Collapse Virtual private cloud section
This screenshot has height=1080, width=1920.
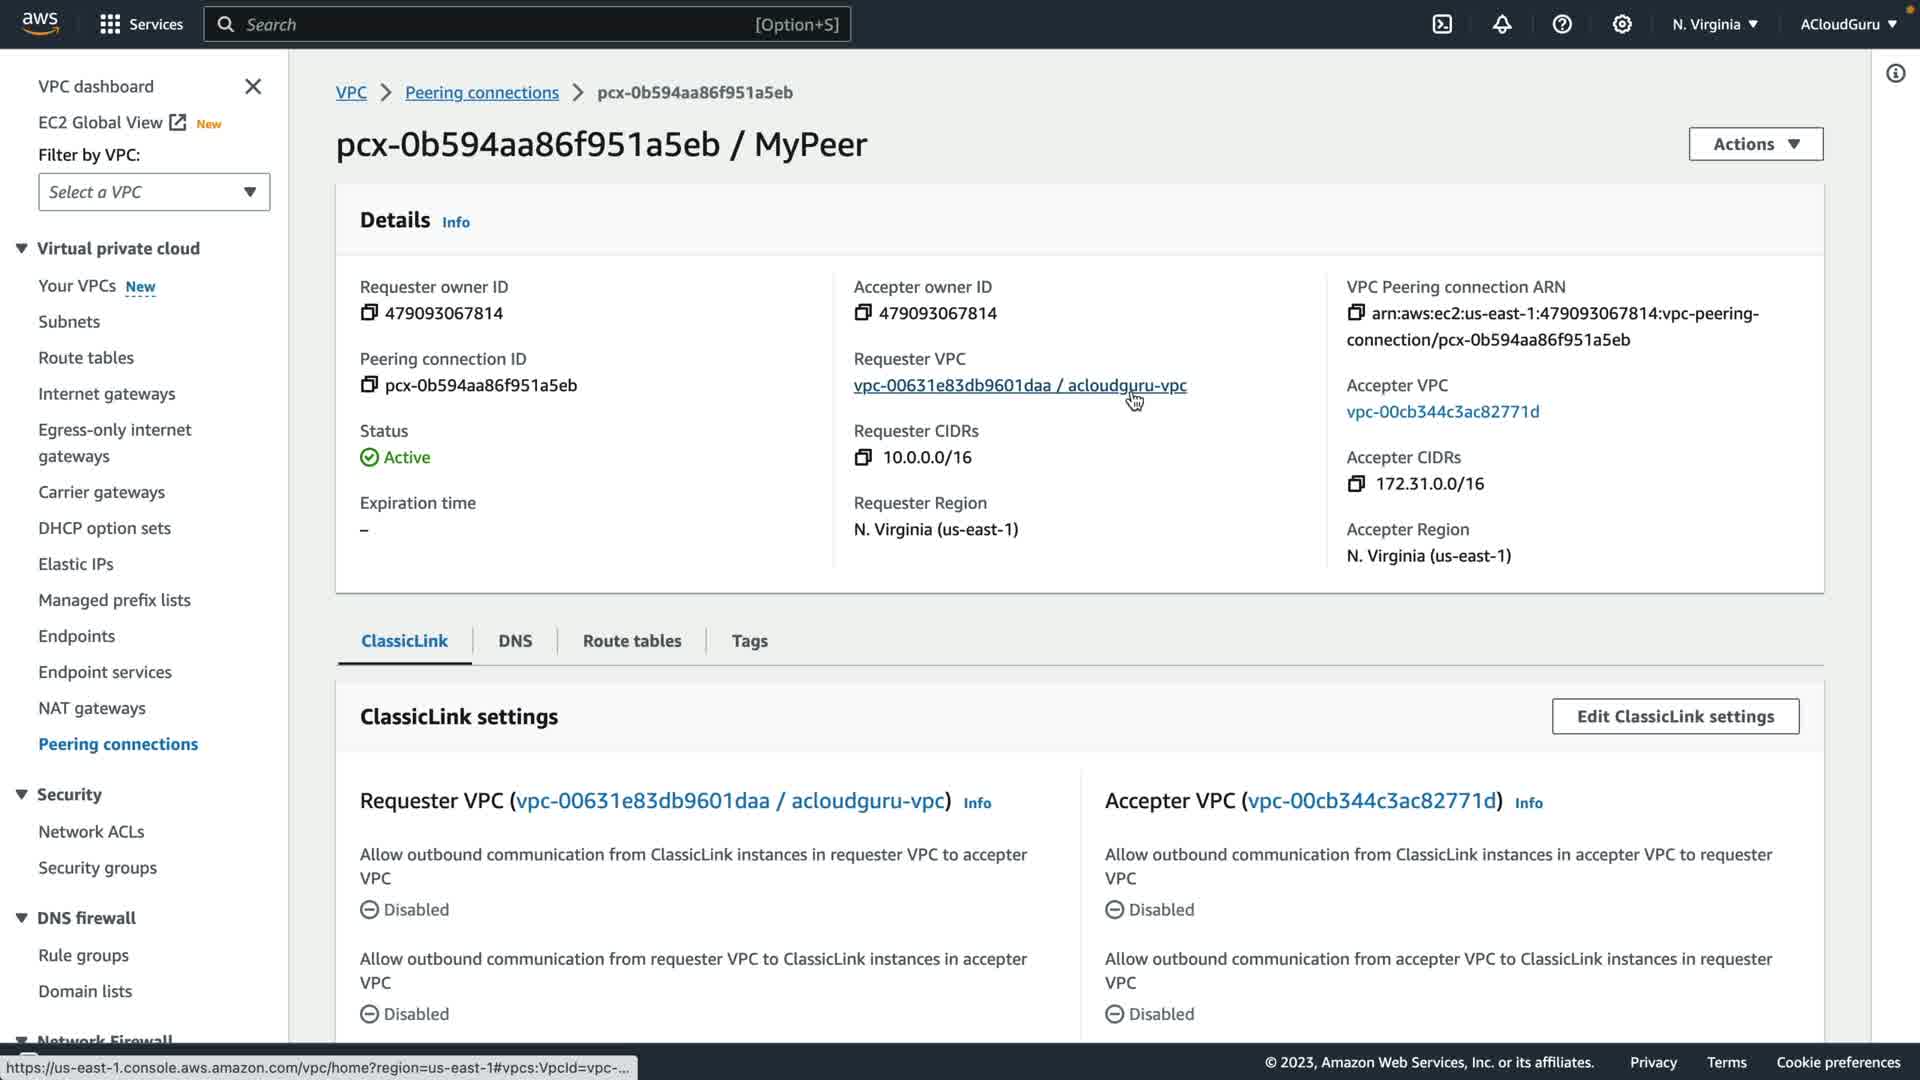(x=22, y=249)
